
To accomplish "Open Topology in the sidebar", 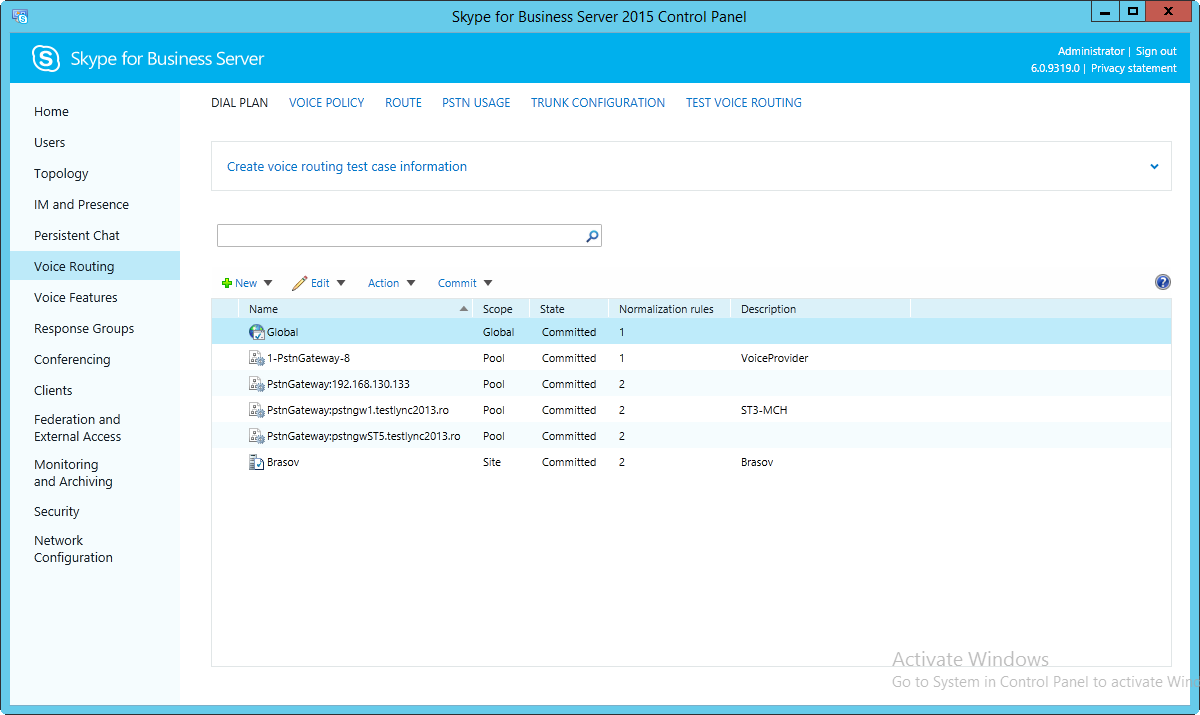I will (x=61, y=174).
